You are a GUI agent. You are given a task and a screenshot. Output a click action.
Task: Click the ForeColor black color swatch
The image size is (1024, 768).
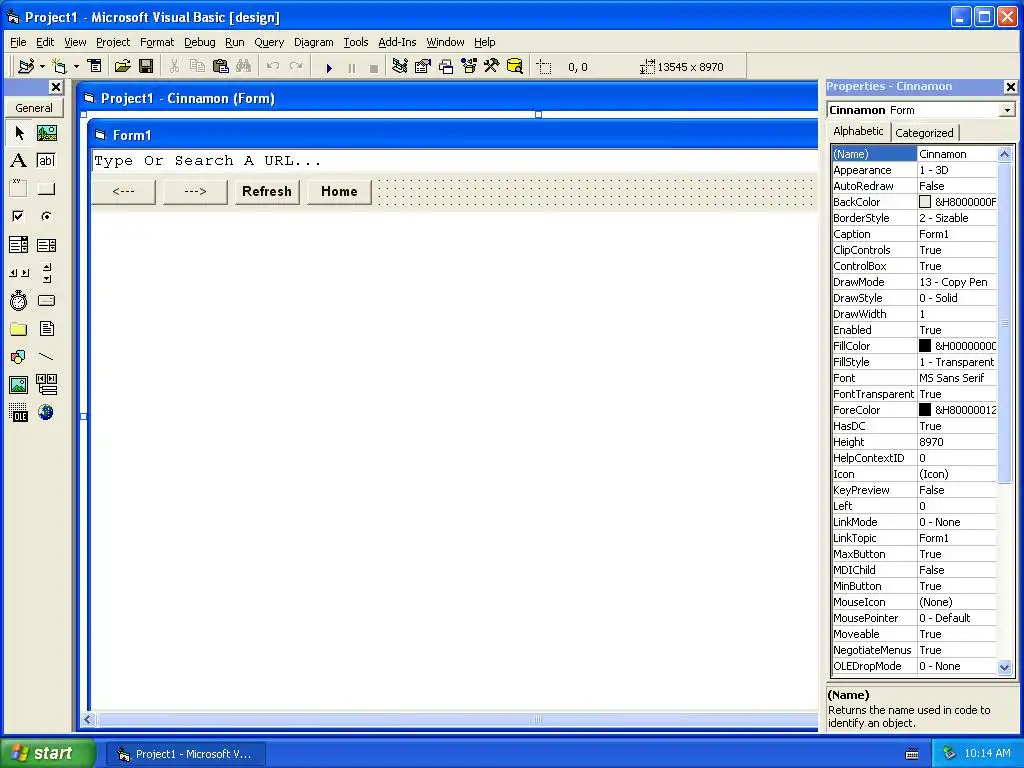click(x=925, y=409)
